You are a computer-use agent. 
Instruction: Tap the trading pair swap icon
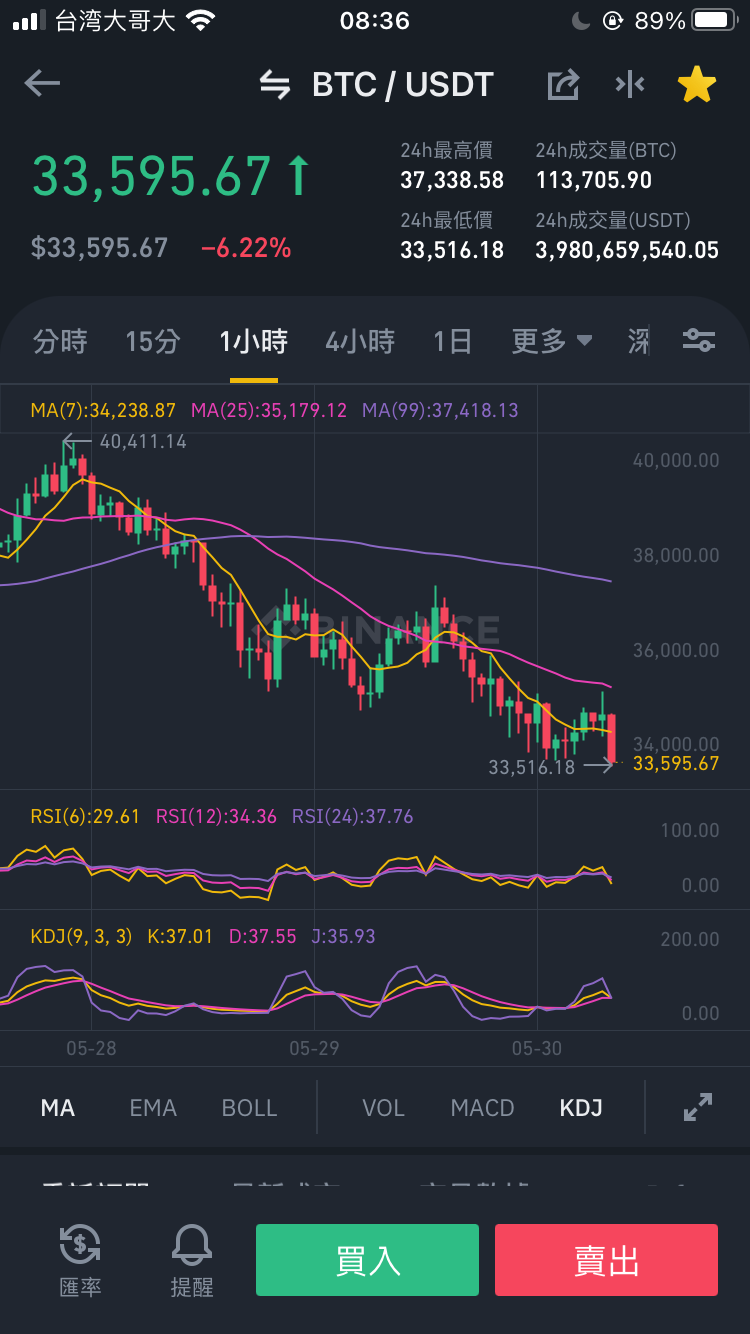tap(275, 85)
